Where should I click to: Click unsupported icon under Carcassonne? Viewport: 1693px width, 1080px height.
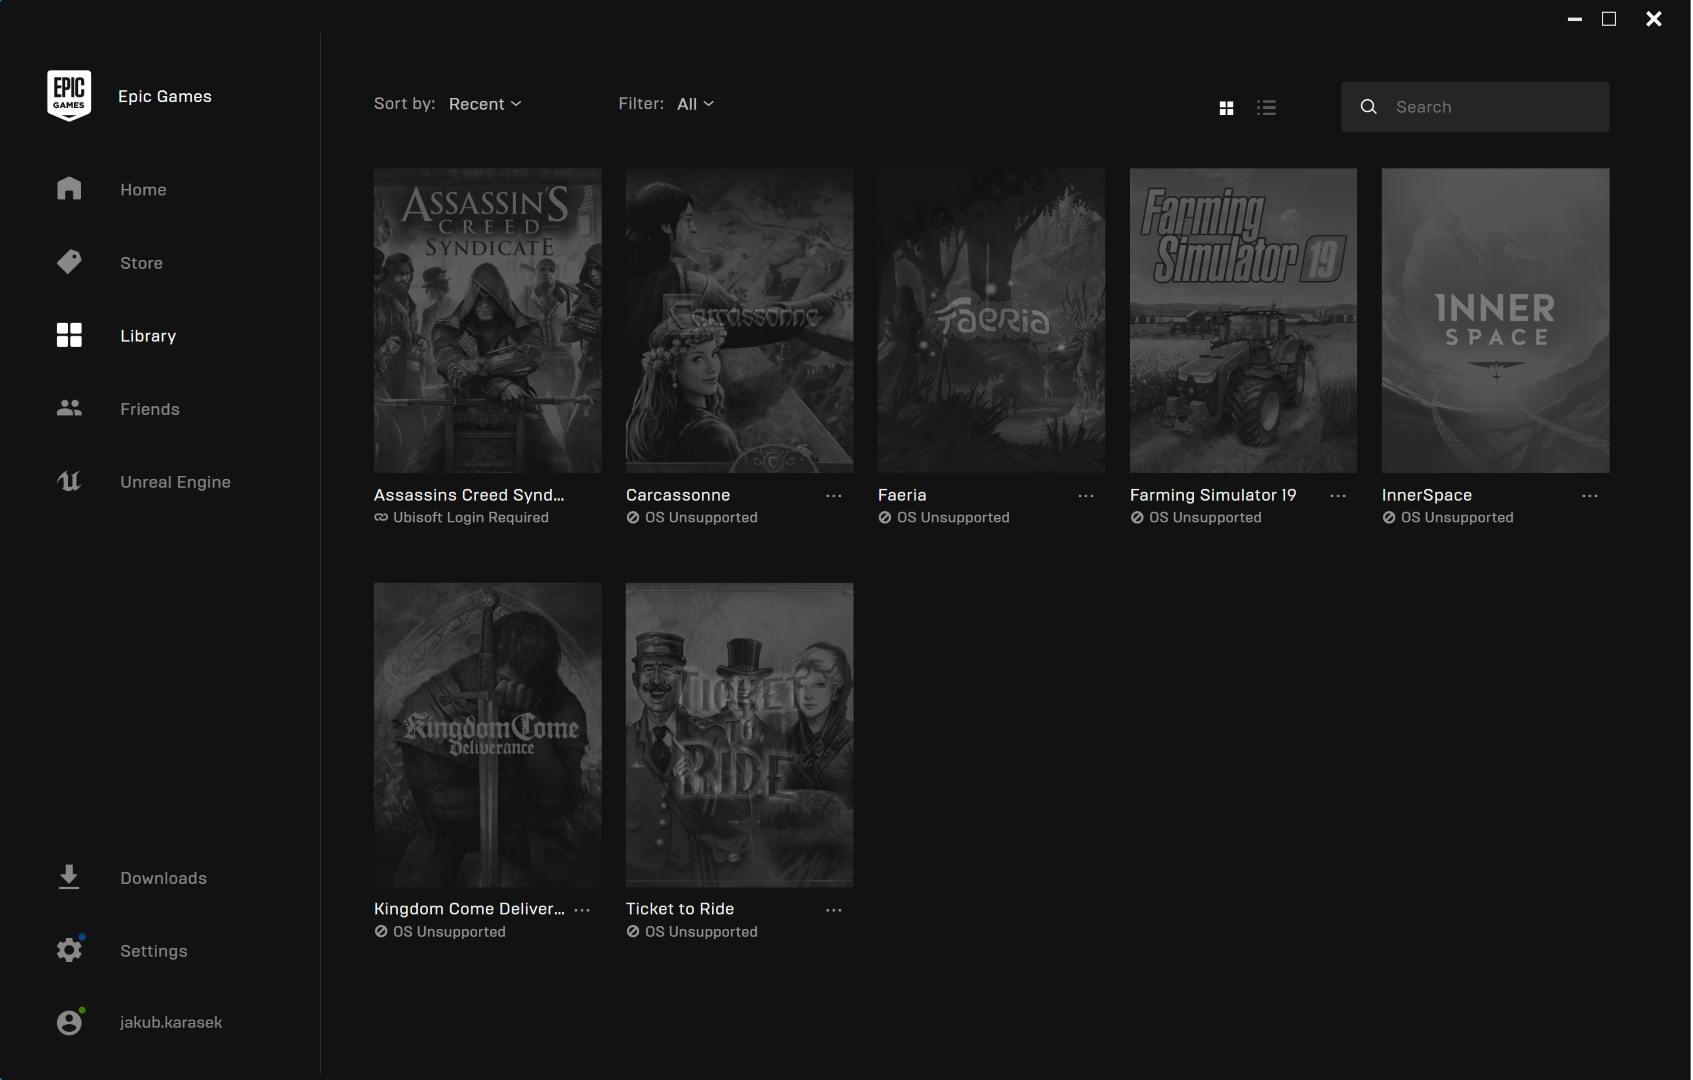[633, 517]
